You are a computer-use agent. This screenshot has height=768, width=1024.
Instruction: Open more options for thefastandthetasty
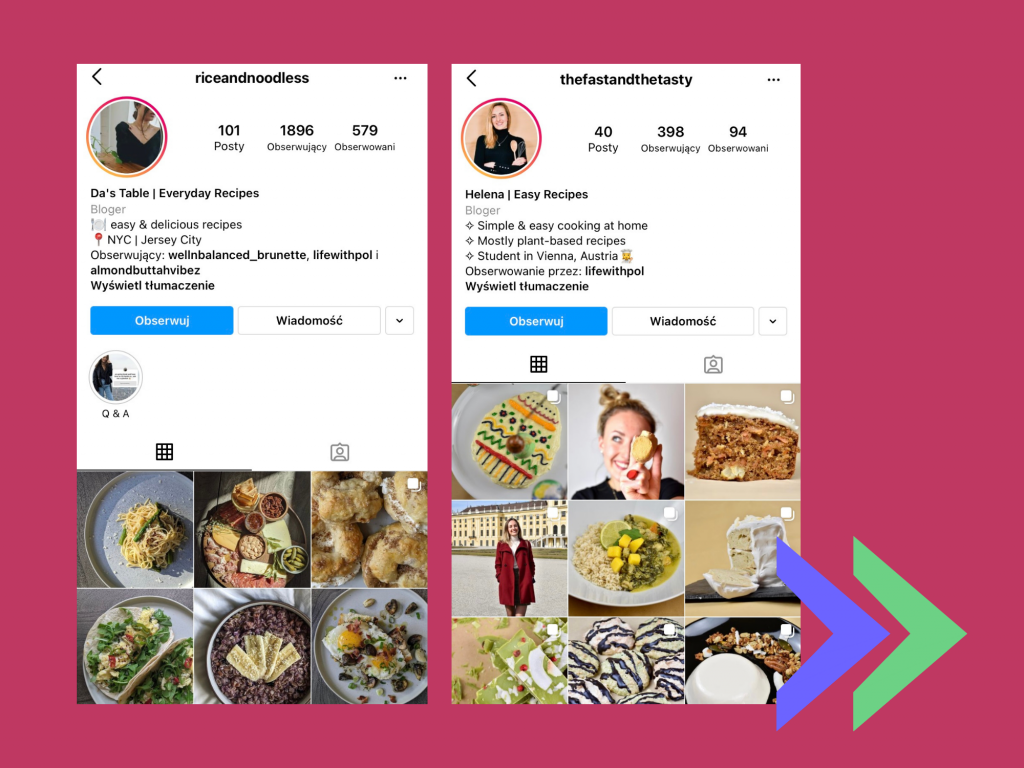coord(774,80)
